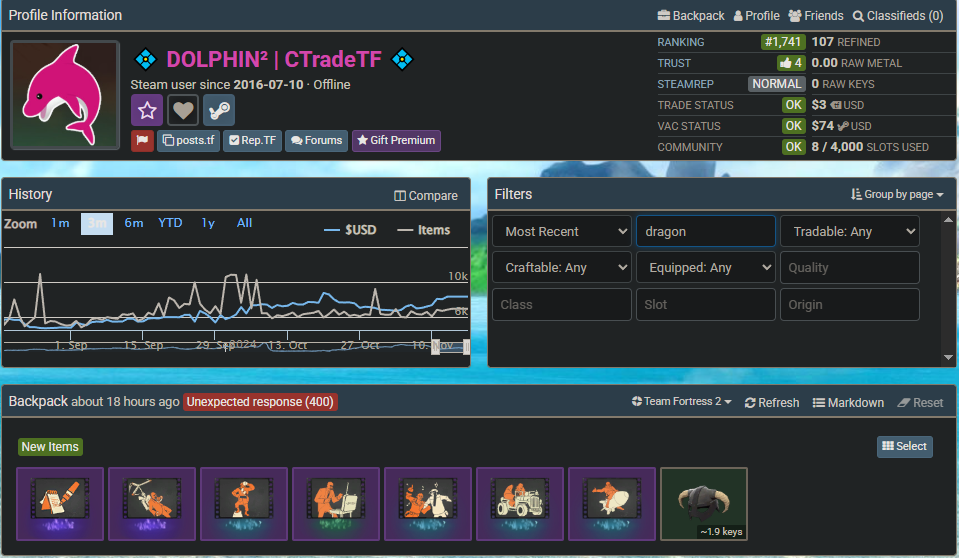Screen dimensions: 959x558
Task: Select the notepad and marker taunt item
Action: [60, 504]
